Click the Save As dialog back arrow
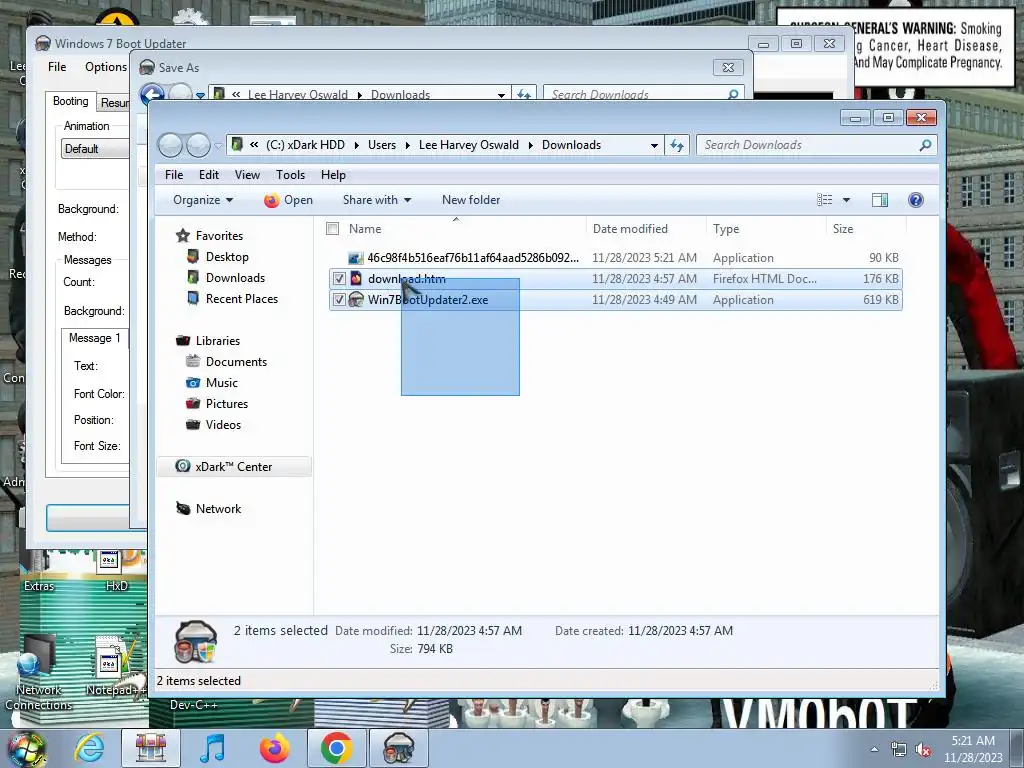1024x768 pixels. [x=152, y=95]
